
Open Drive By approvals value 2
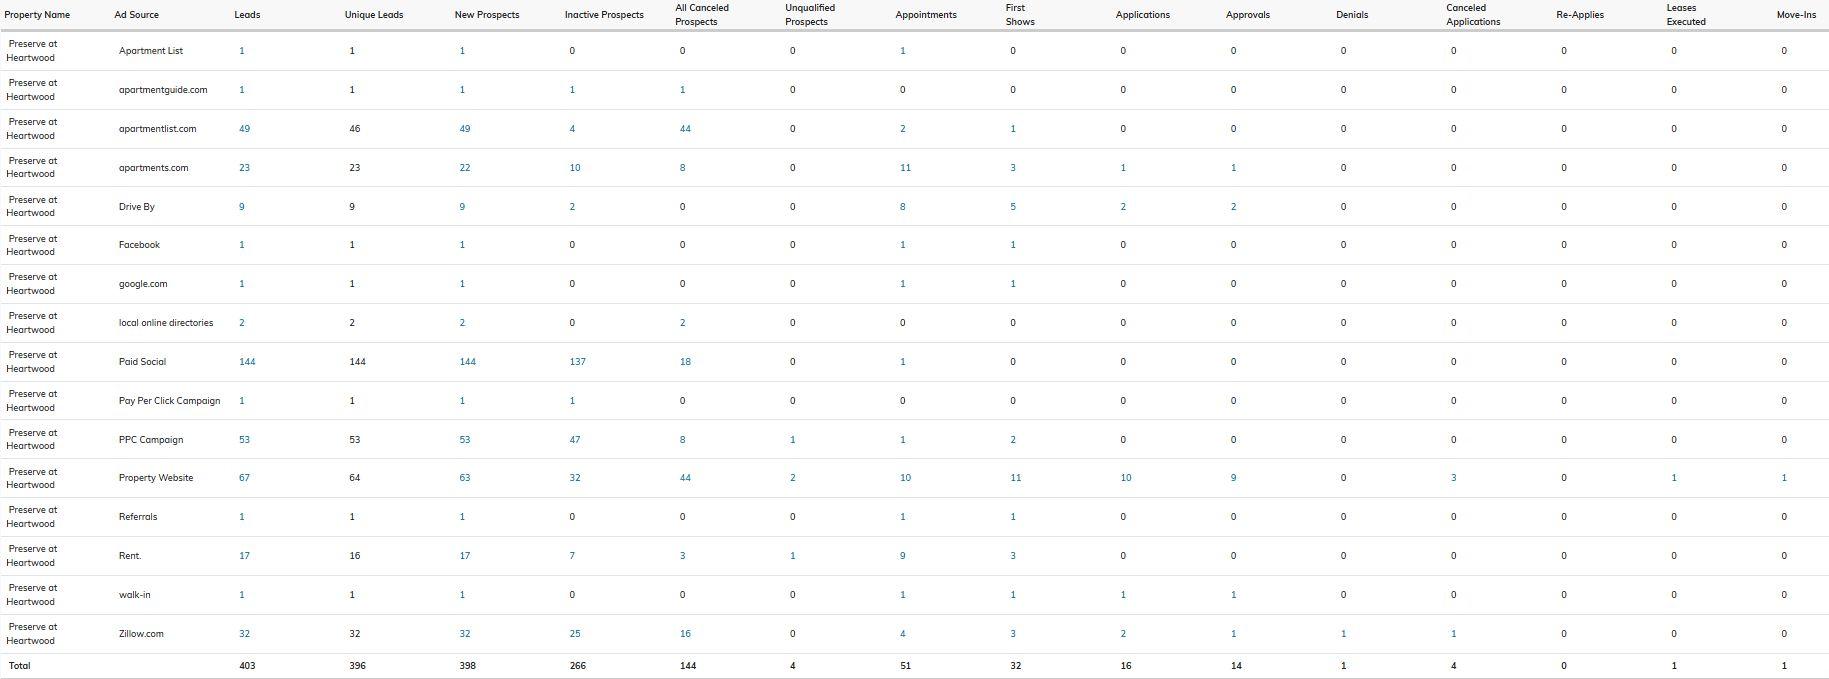(1233, 207)
